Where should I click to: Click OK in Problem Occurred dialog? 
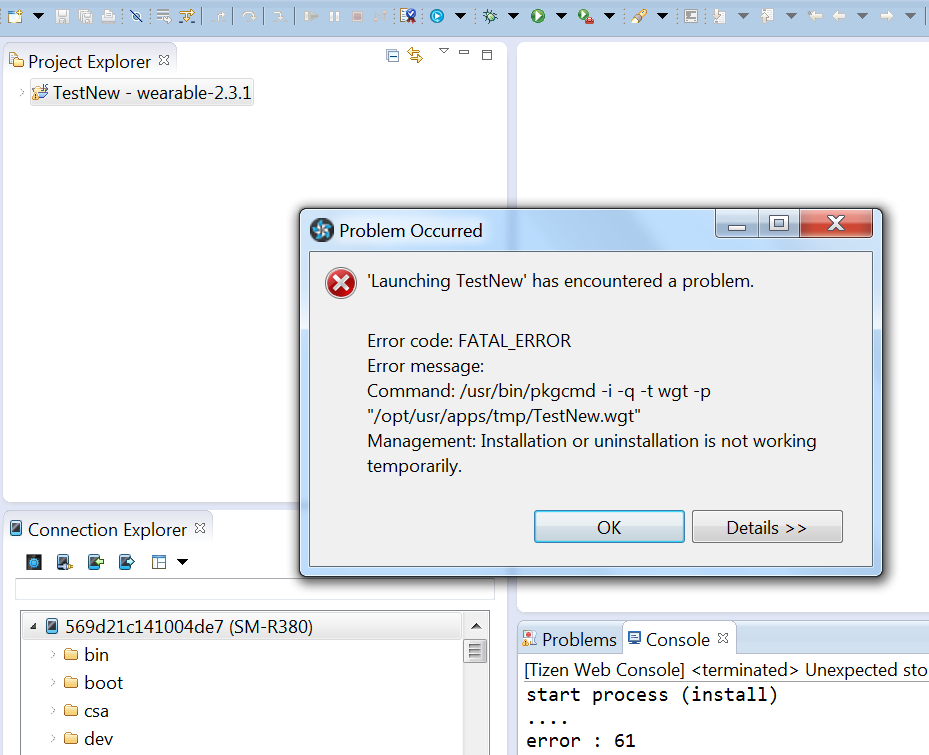point(609,527)
